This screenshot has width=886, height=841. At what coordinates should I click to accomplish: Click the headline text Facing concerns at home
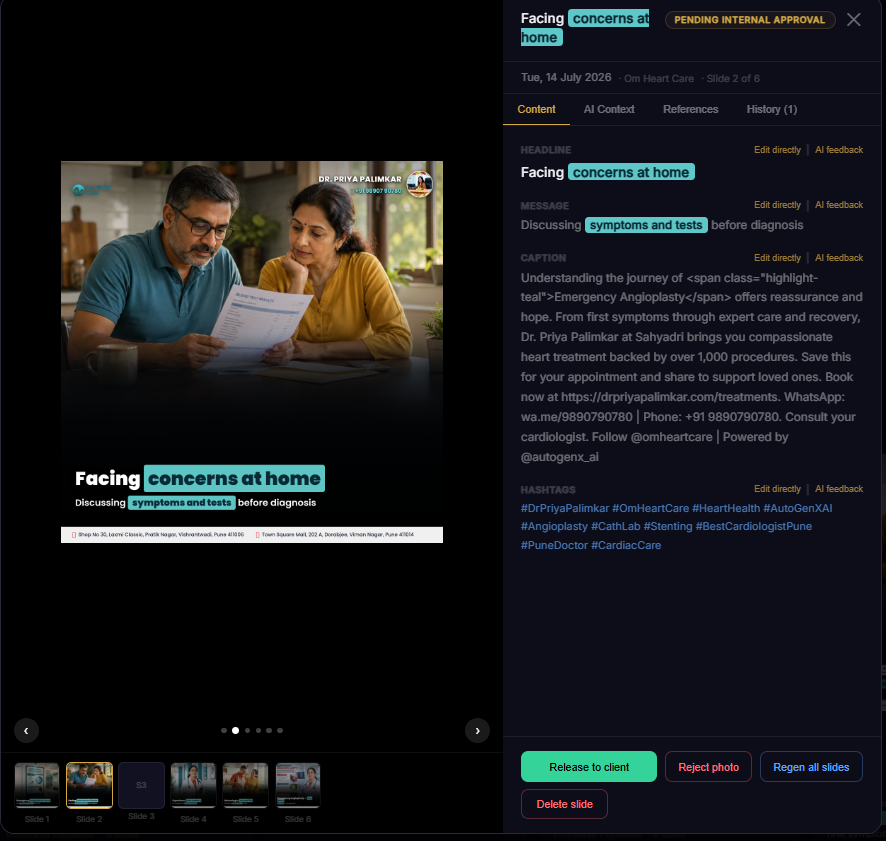point(607,172)
